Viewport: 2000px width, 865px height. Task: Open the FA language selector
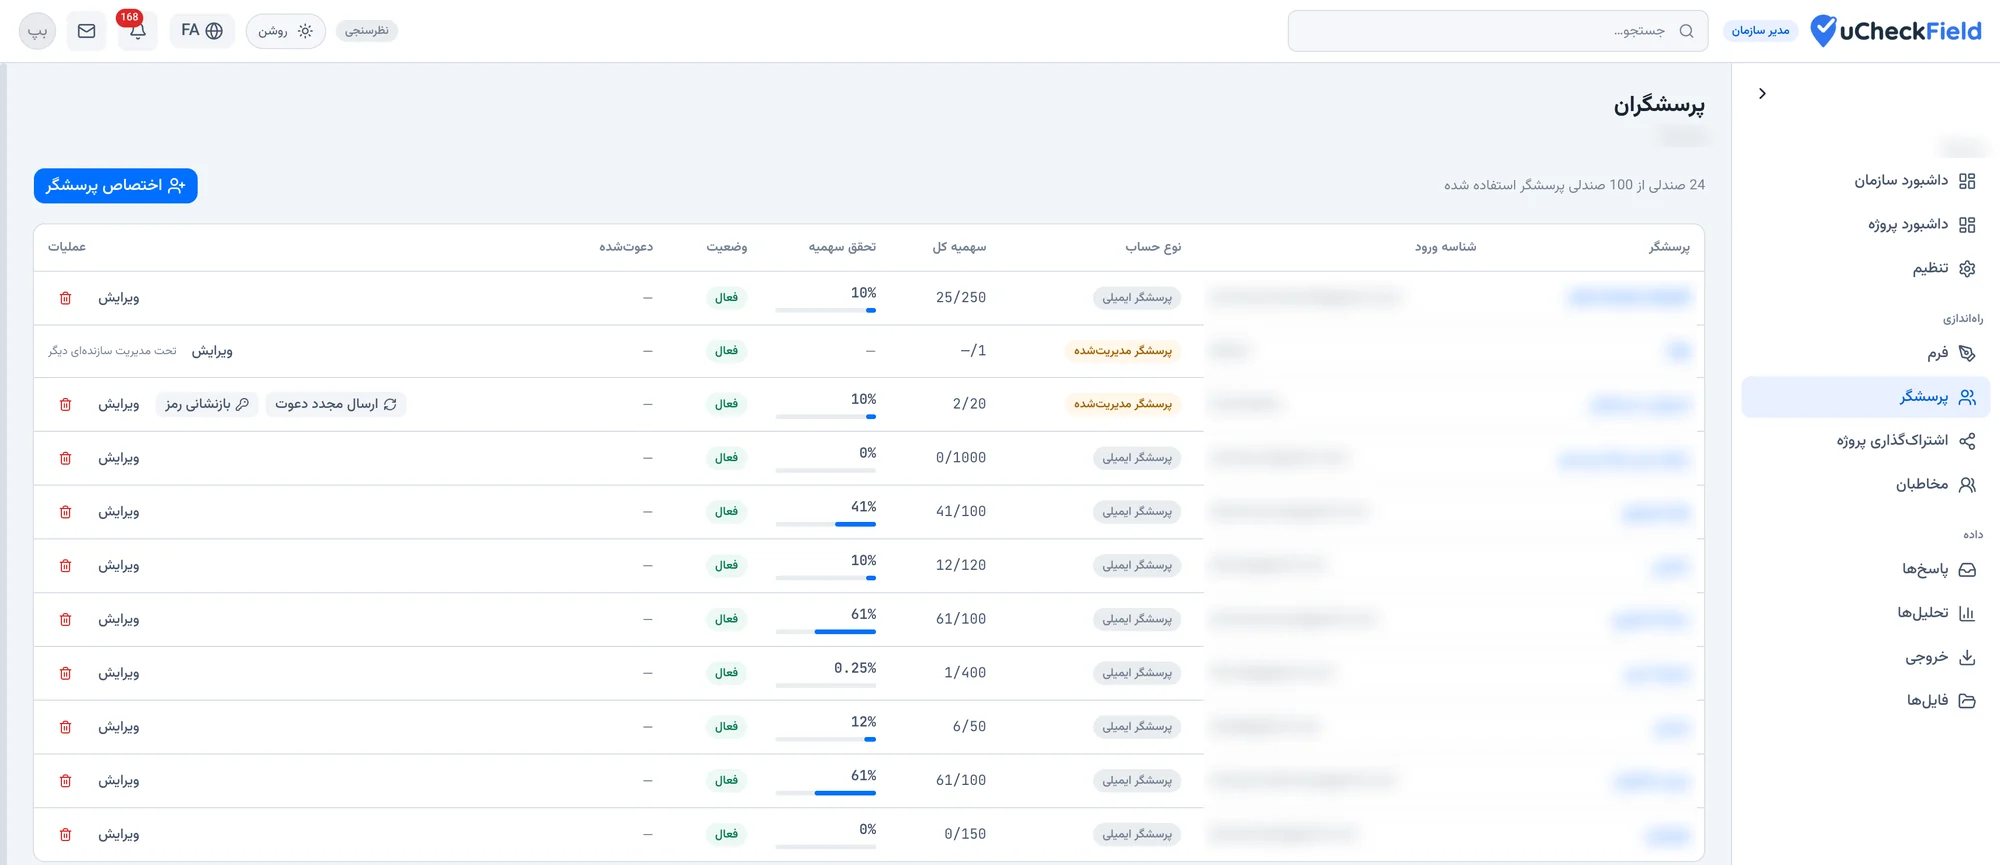click(202, 31)
